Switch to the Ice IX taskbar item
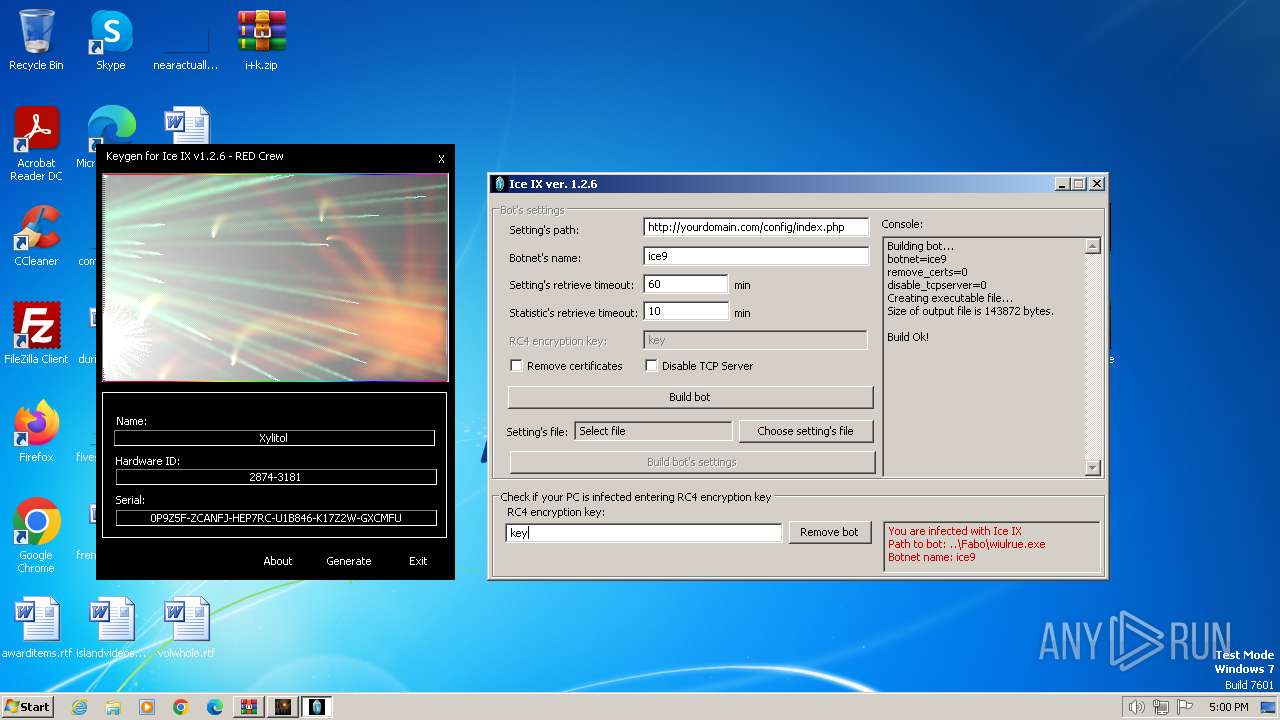This screenshot has width=1280, height=720. pyautogui.click(x=317, y=707)
